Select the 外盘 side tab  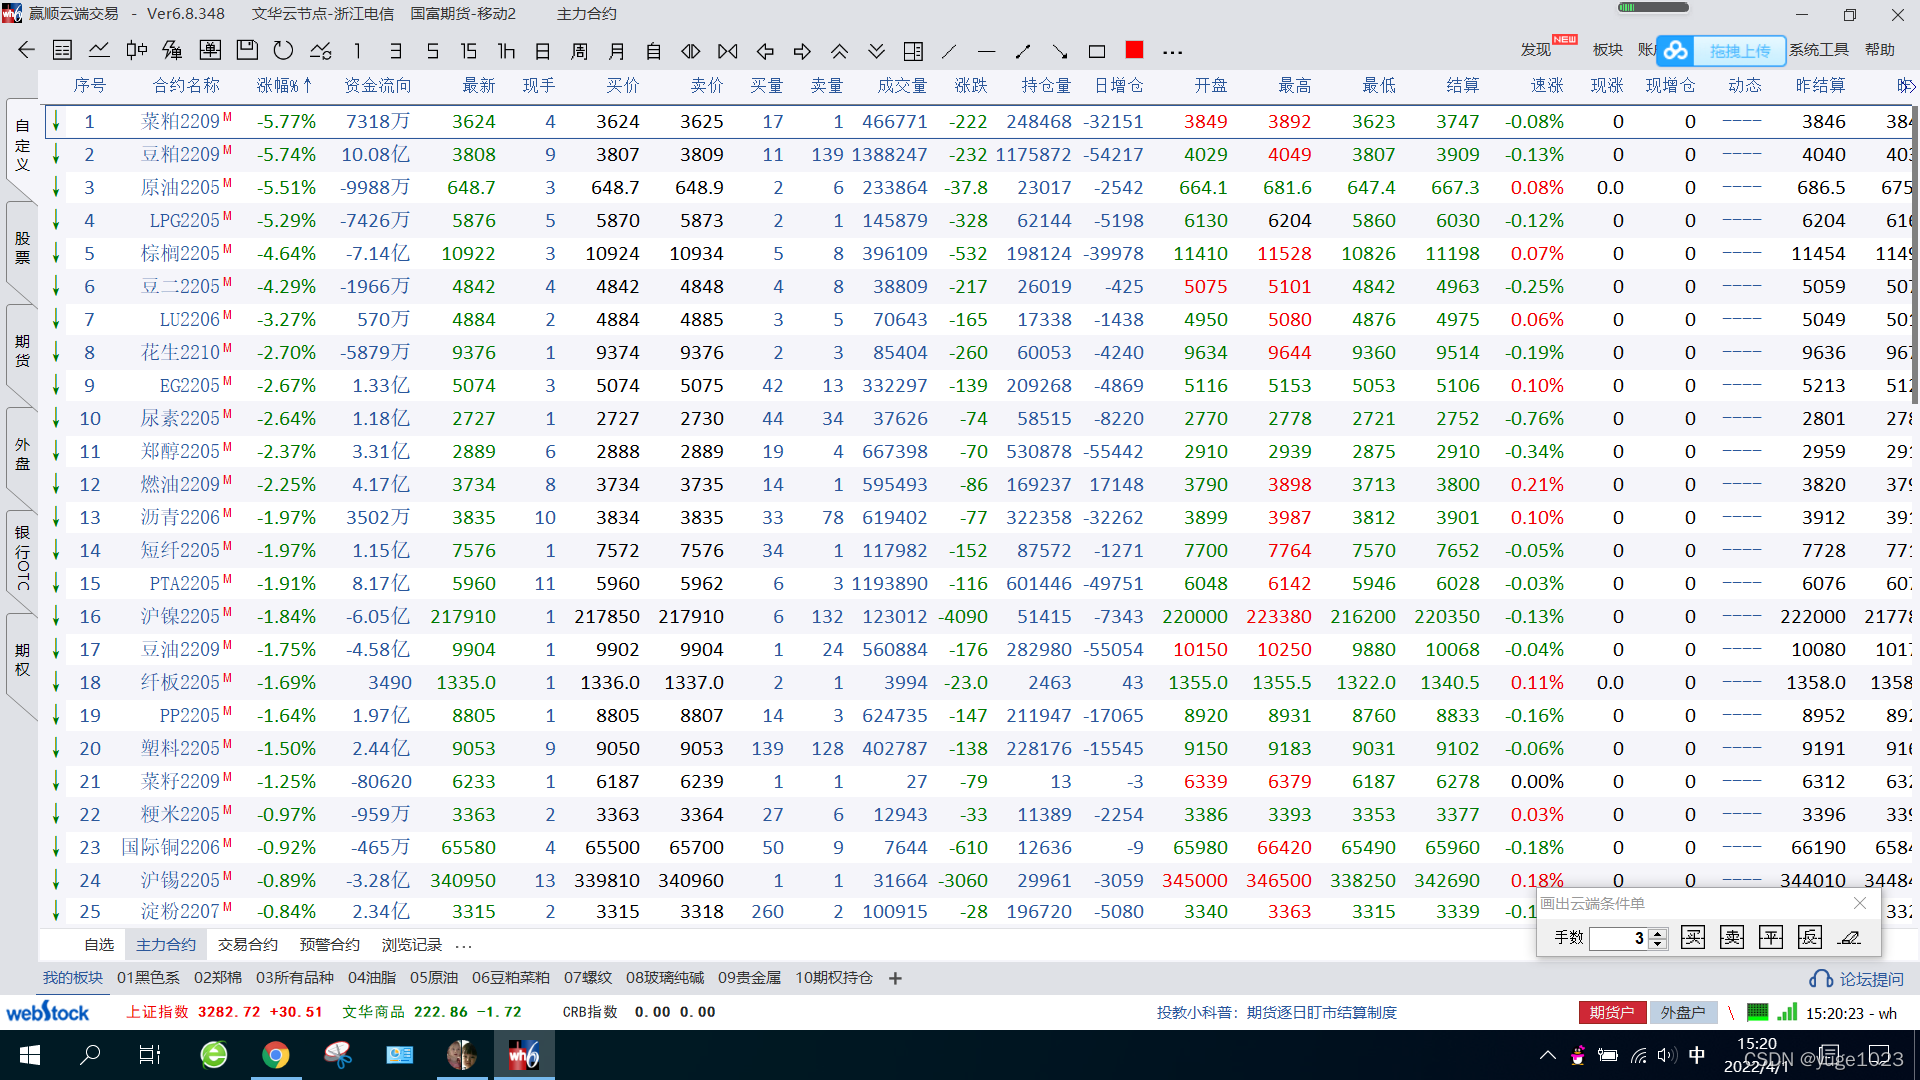[22, 453]
